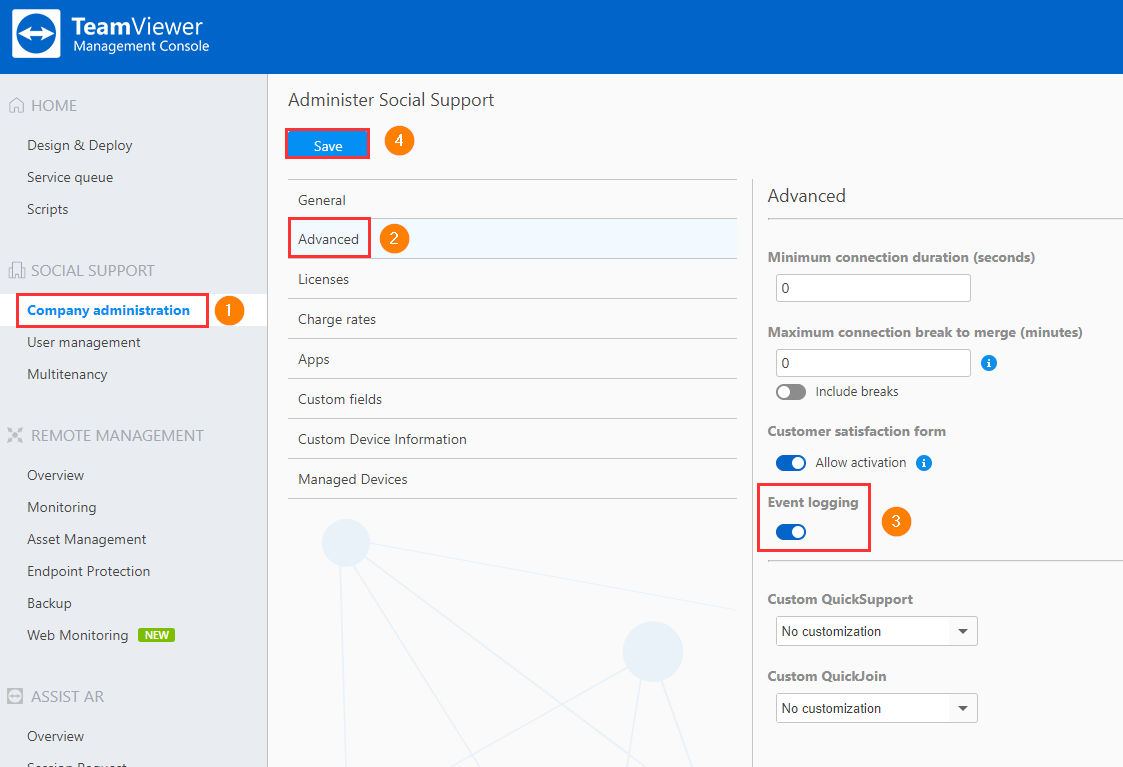This screenshot has height=767, width=1123.
Task: Expand the Custom QuickJoin dropdown
Action: click(x=876, y=709)
